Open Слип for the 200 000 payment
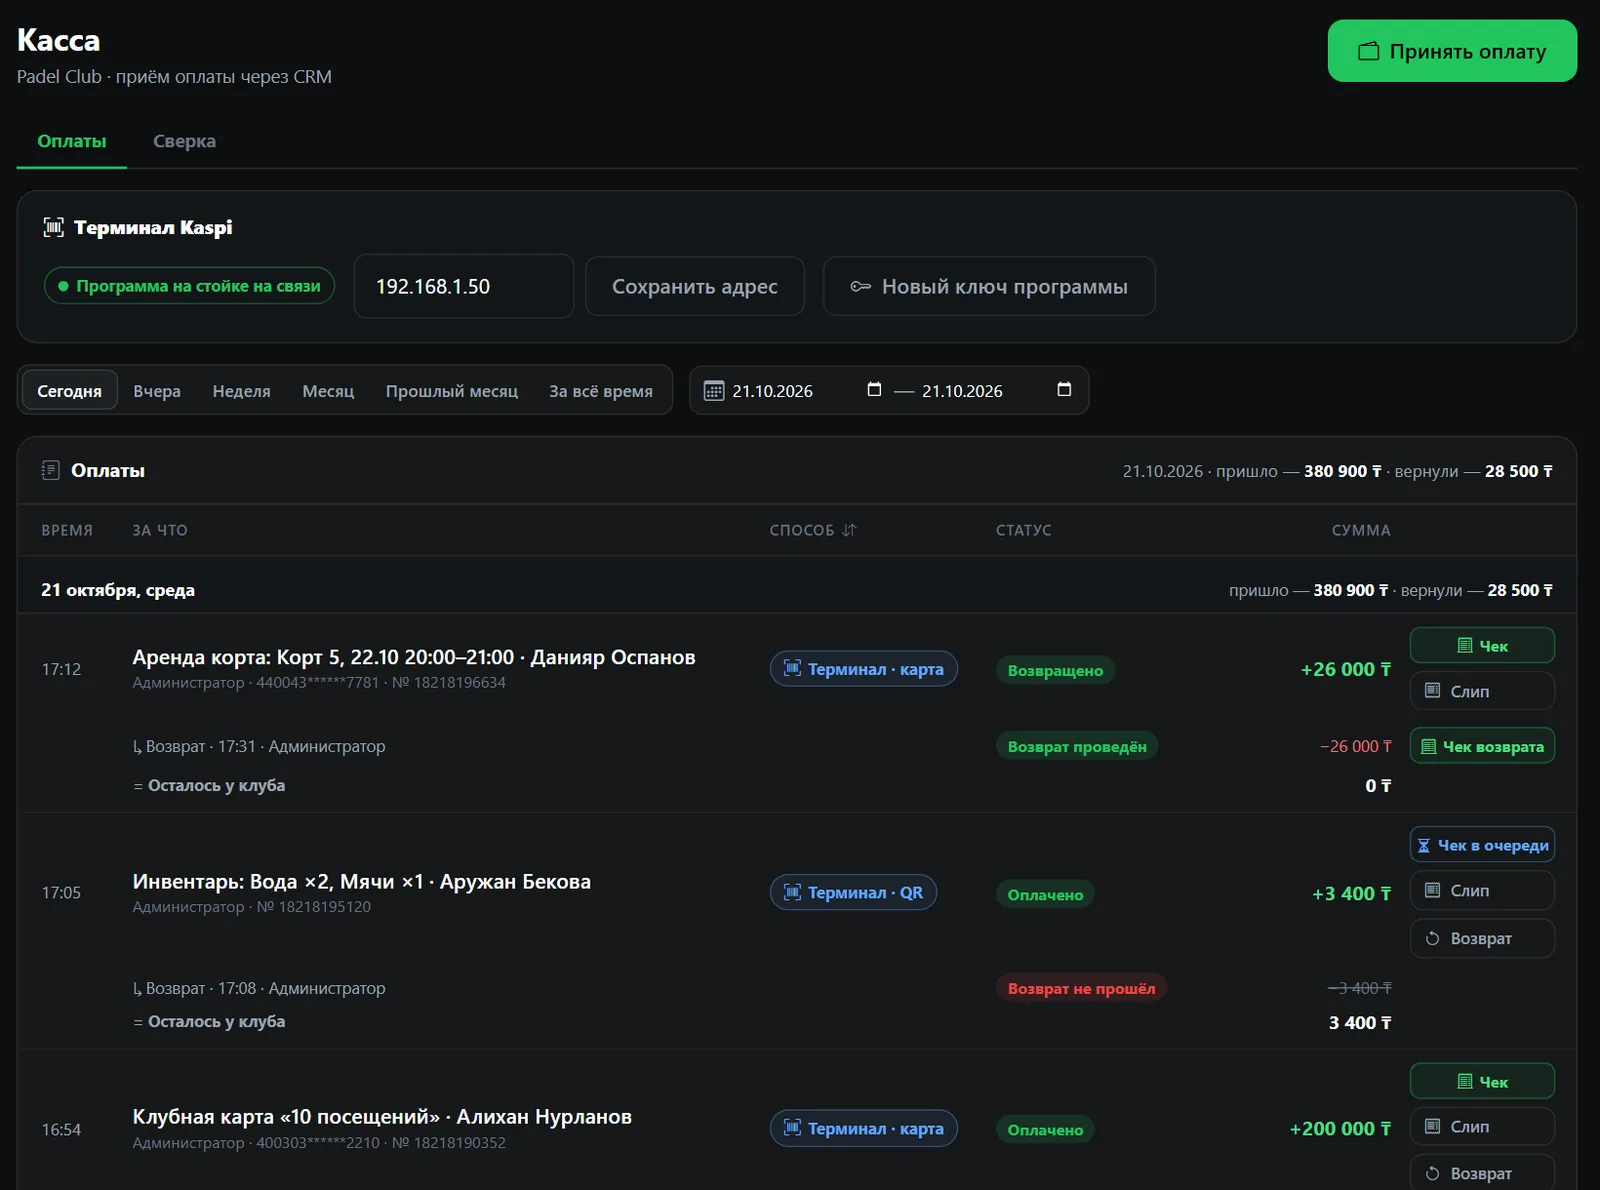This screenshot has width=1600, height=1190. (x=1482, y=1126)
